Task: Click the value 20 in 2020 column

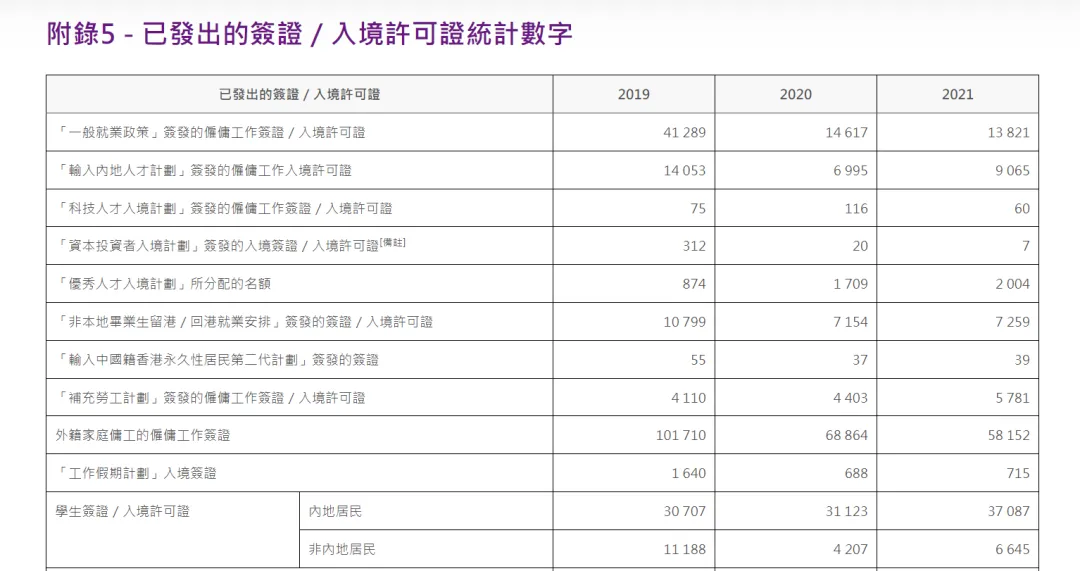Action: coord(860,246)
